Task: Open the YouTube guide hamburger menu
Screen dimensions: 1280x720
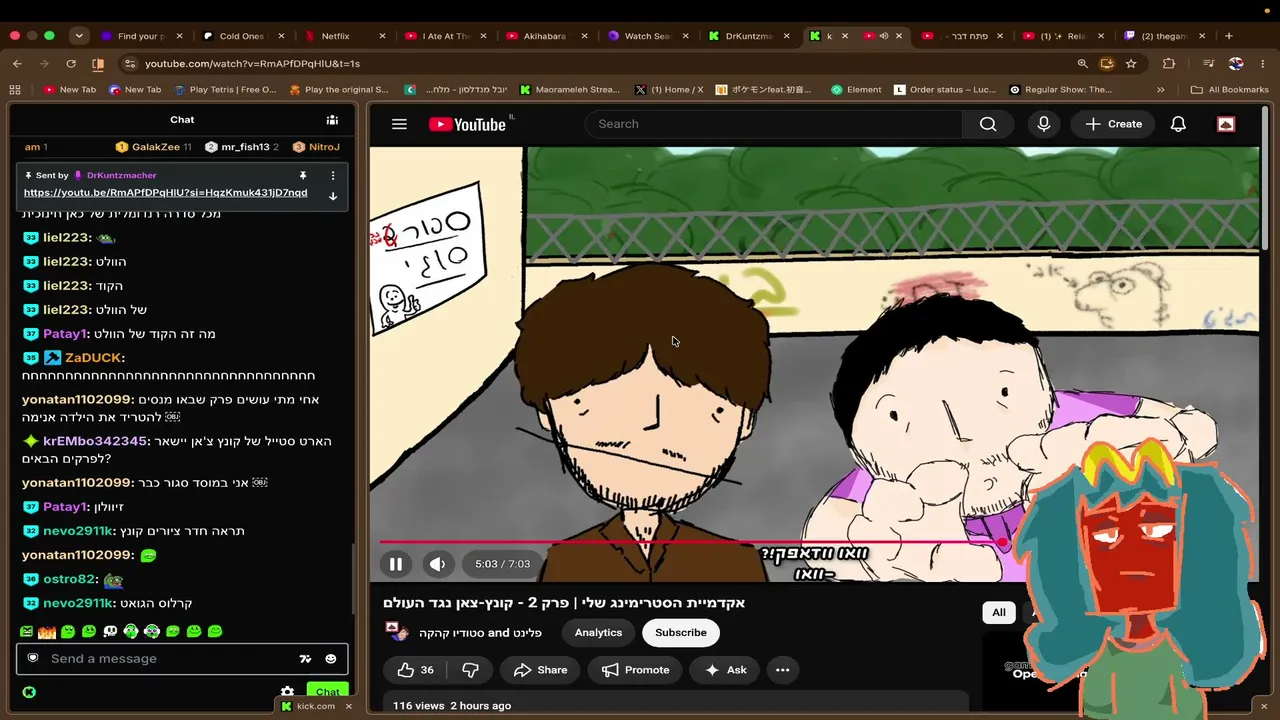Action: click(x=399, y=124)
